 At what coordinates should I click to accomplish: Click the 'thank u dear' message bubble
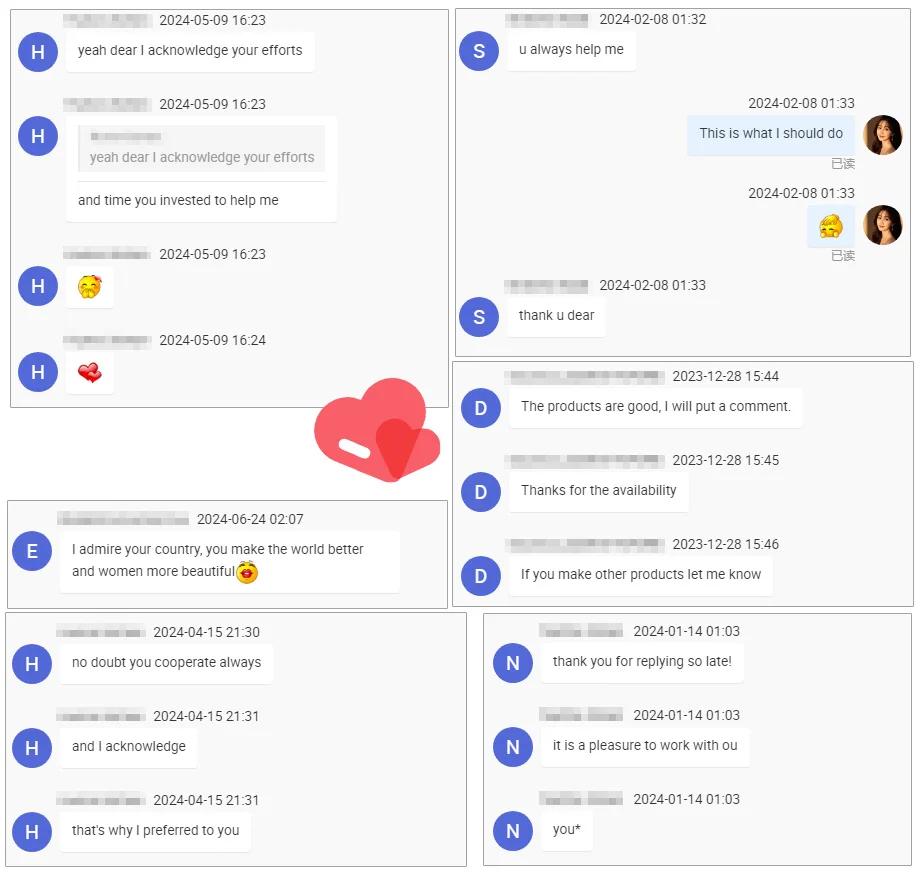point(556,317)
